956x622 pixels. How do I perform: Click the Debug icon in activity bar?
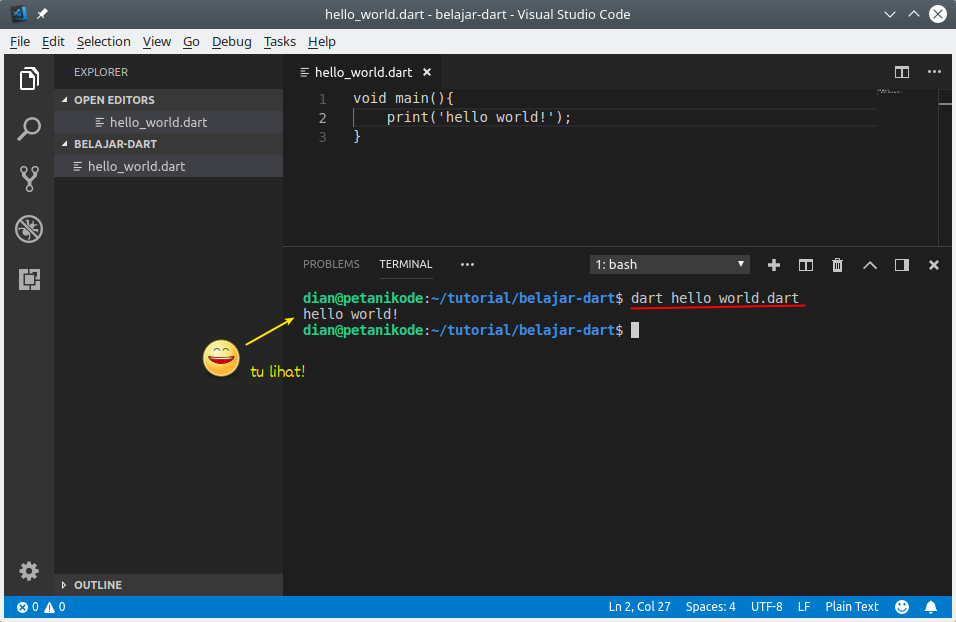[29, 229]
